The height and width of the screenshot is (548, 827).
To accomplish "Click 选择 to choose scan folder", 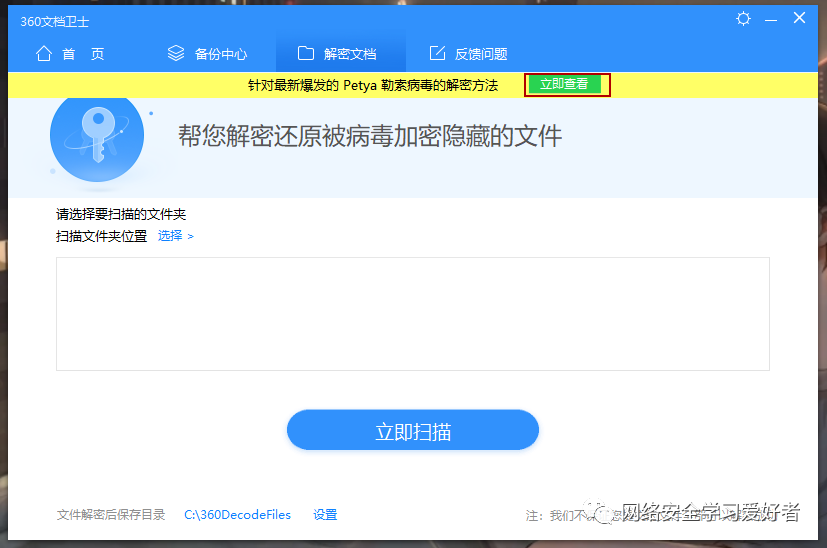I will 176,236.
